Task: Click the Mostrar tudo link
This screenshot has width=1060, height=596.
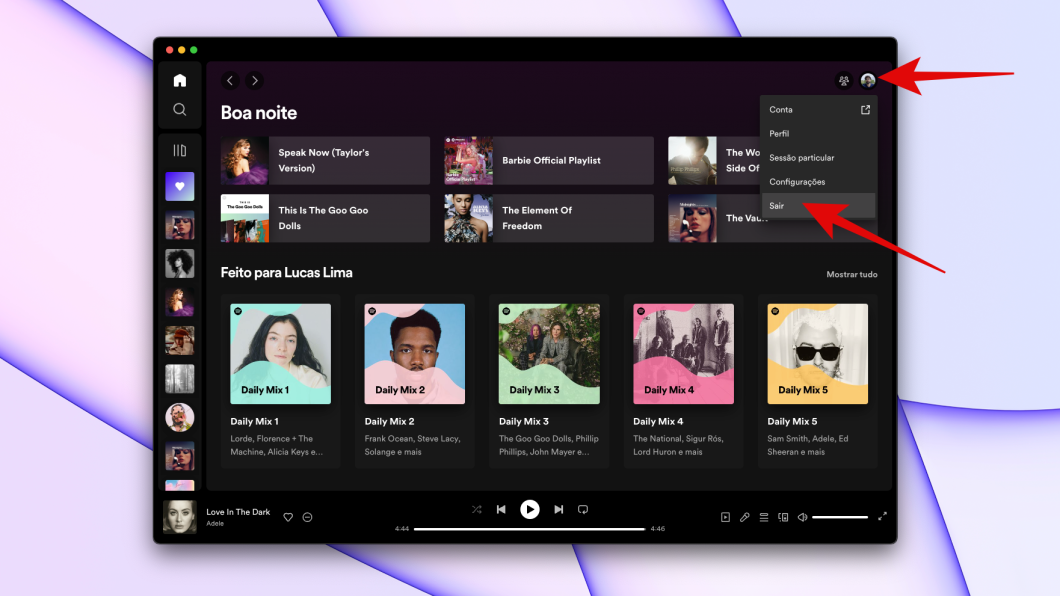Action: (x=852, y=274)
